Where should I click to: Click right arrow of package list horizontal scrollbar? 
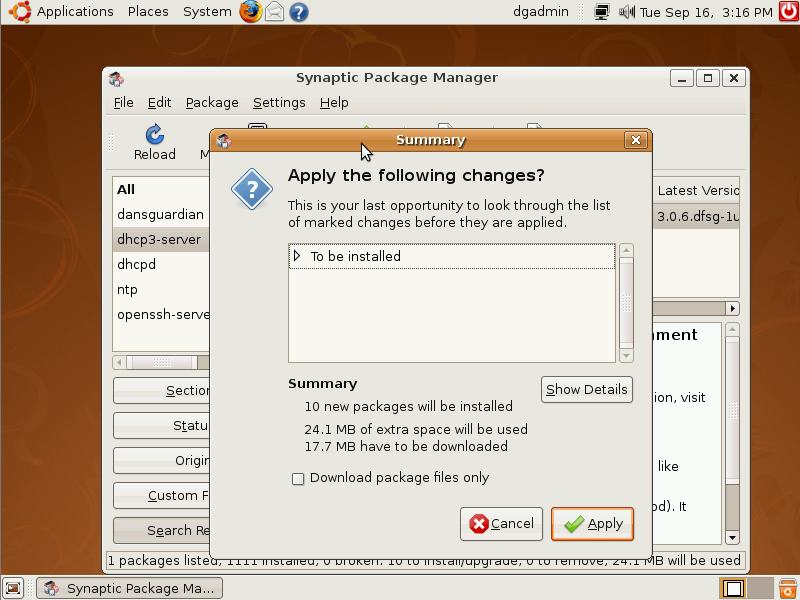(x=733, y=308)
